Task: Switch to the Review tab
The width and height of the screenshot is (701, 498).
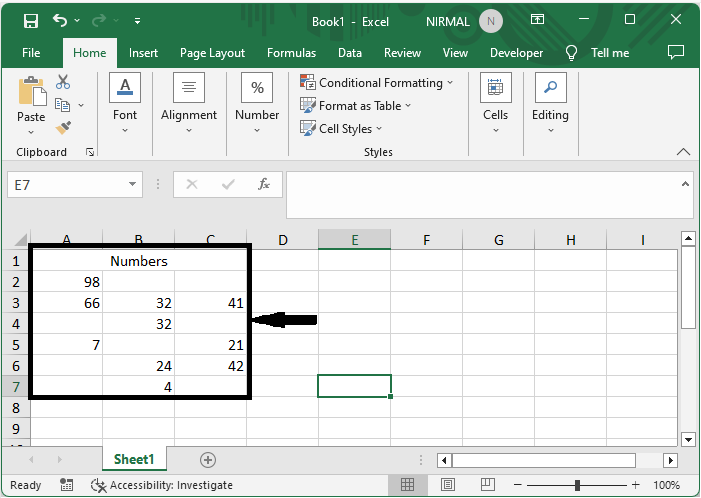Action: click(x=402, y=53)
